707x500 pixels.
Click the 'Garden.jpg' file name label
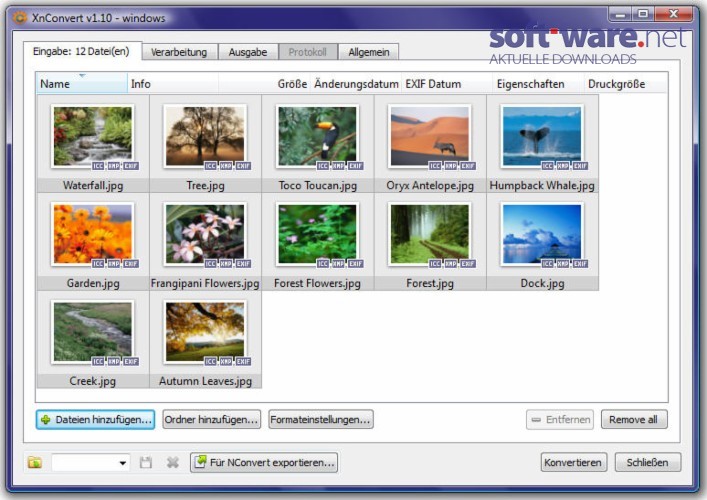(93, 283)
